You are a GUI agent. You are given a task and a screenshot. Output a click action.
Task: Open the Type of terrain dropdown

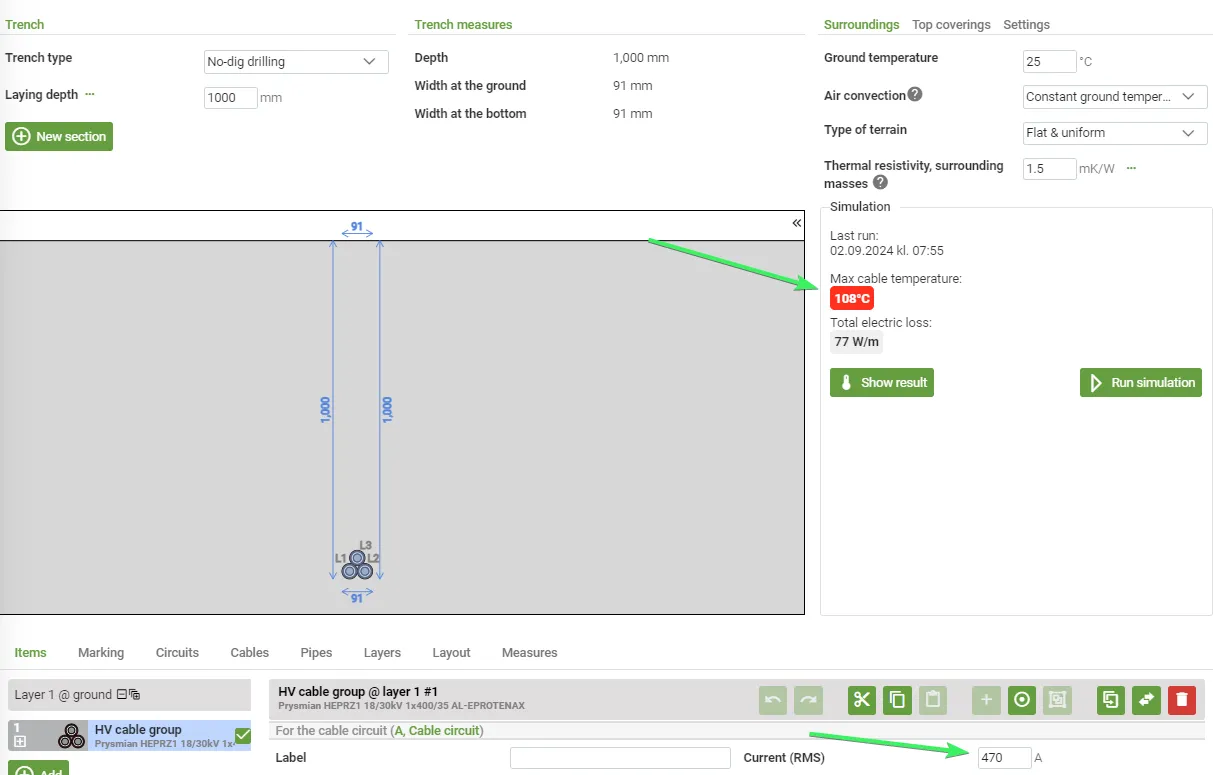click(1115, 133)
